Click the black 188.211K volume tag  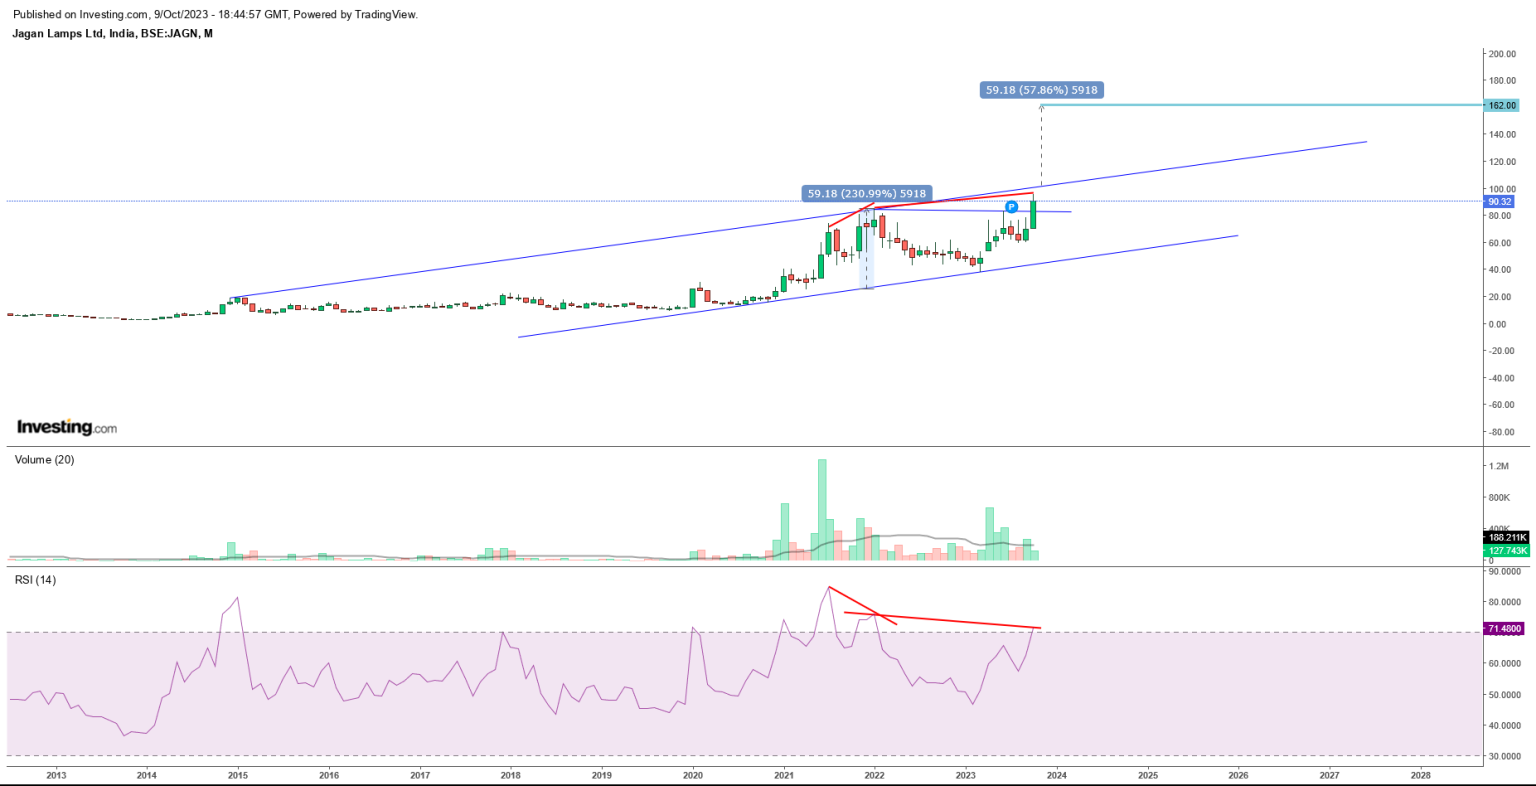[x=1507, y=537]
